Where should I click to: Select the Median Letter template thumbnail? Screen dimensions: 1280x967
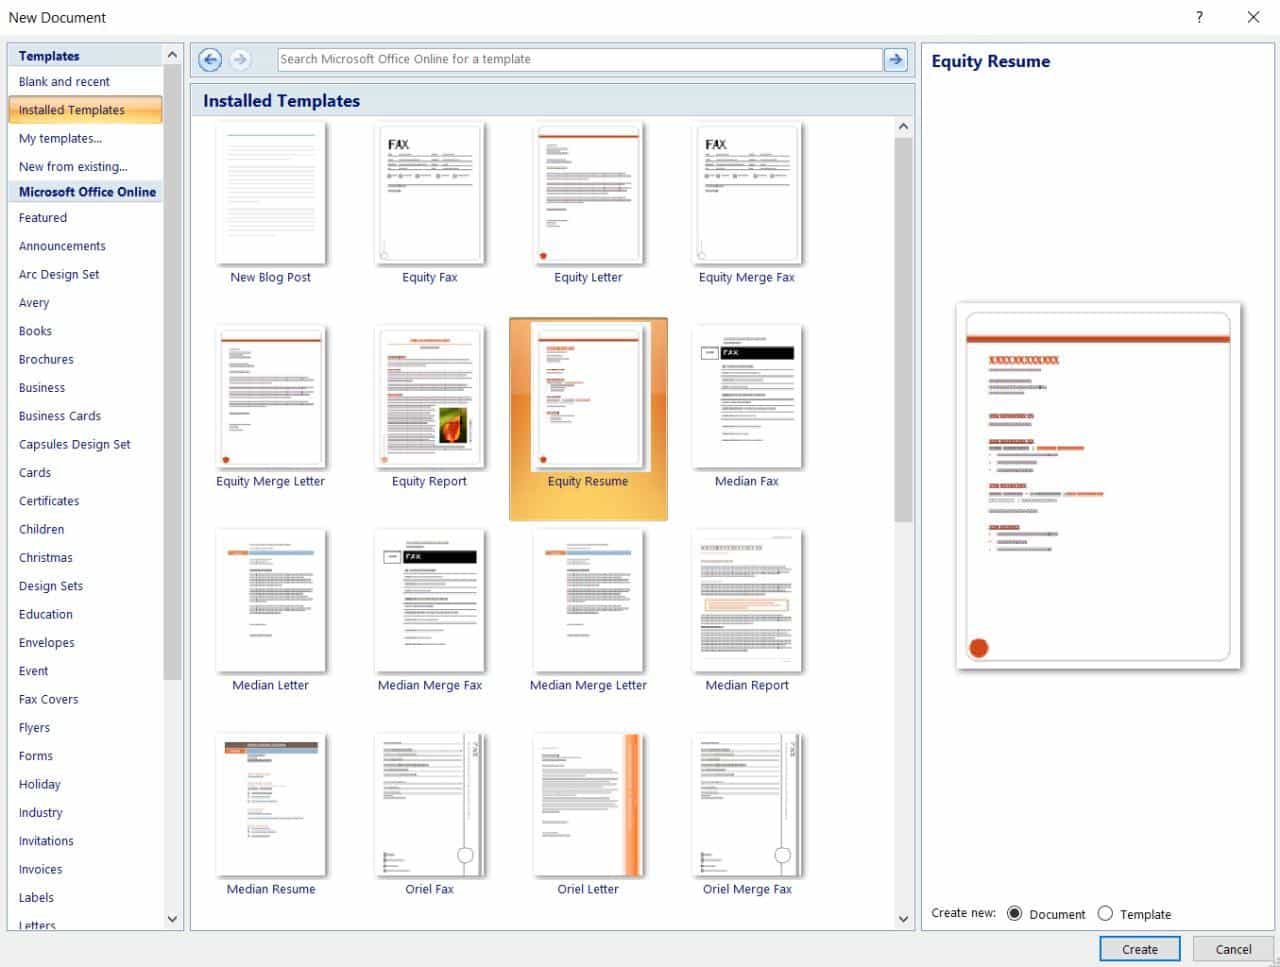[x=271, y=601]
